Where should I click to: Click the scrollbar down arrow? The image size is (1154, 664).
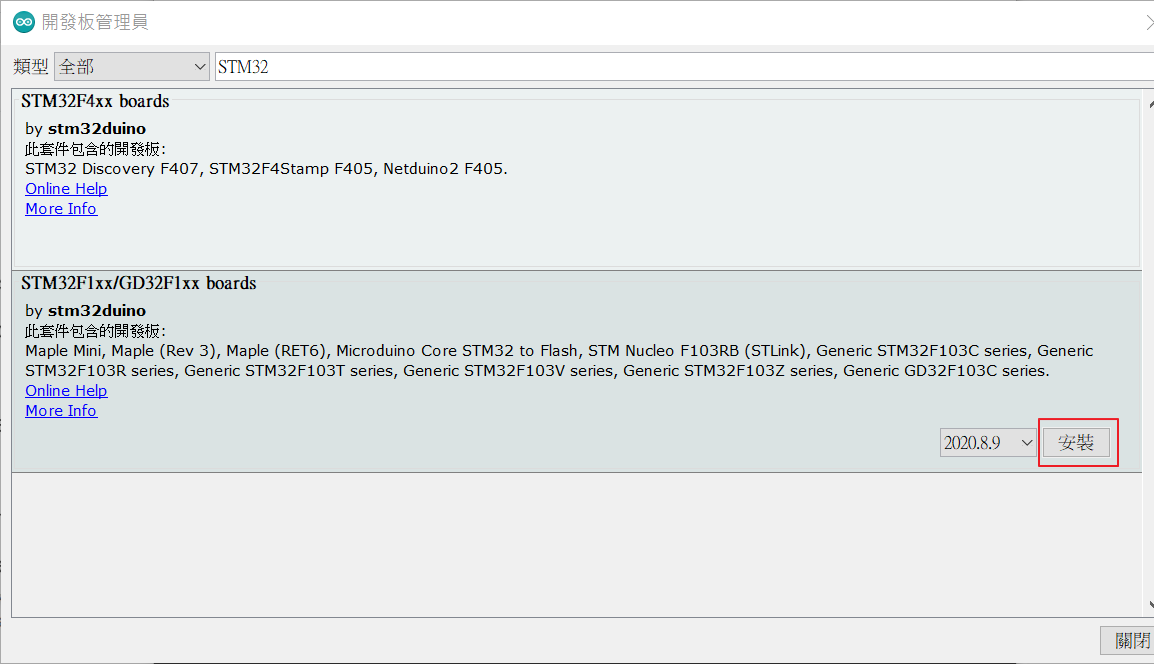tap(1150, 604)
